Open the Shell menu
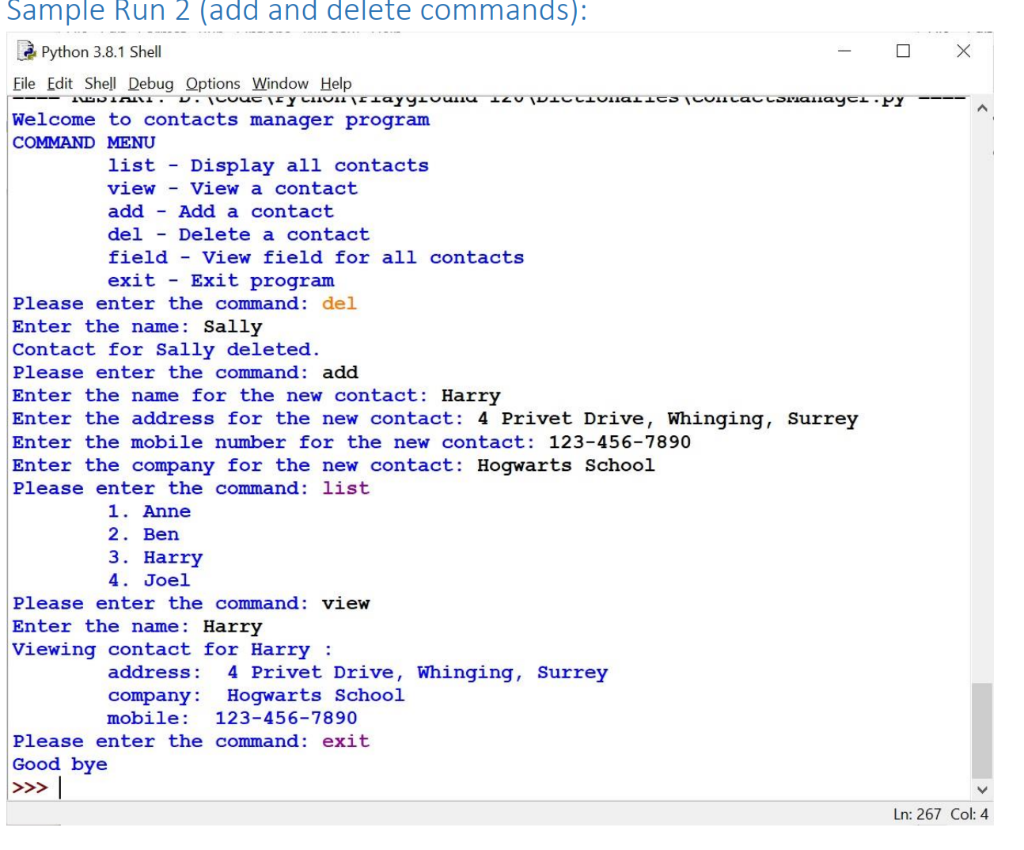This screenshot has height=850, width=1024. (x=102, y=84)
